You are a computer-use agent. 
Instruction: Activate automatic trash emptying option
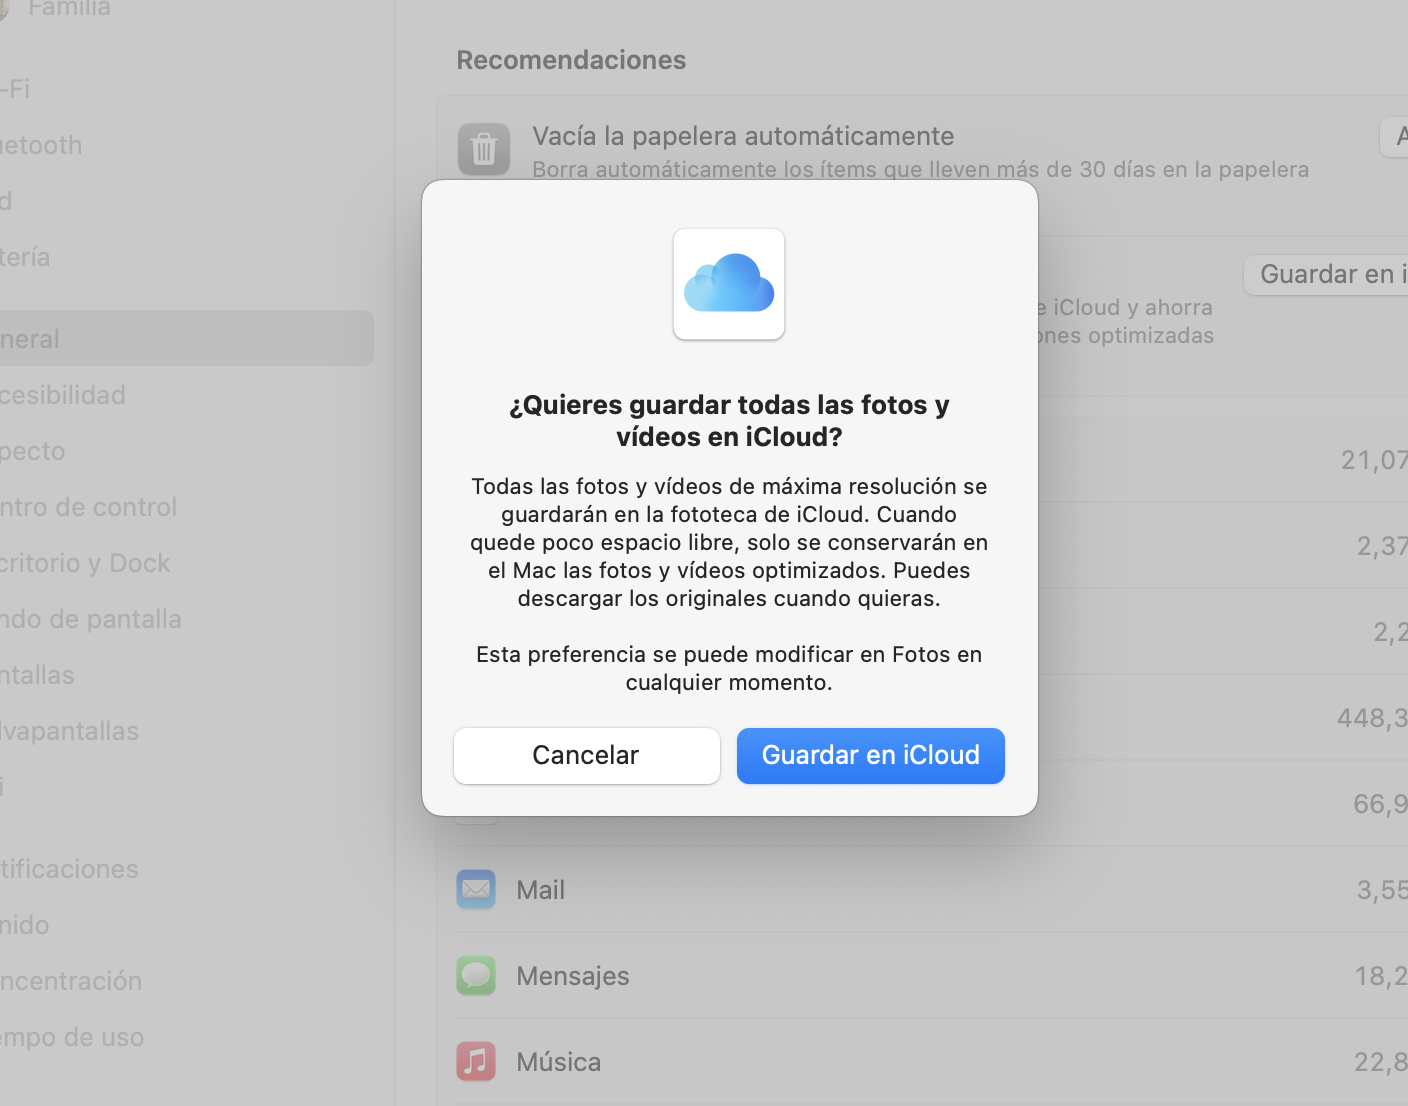[x=743, y=135]
